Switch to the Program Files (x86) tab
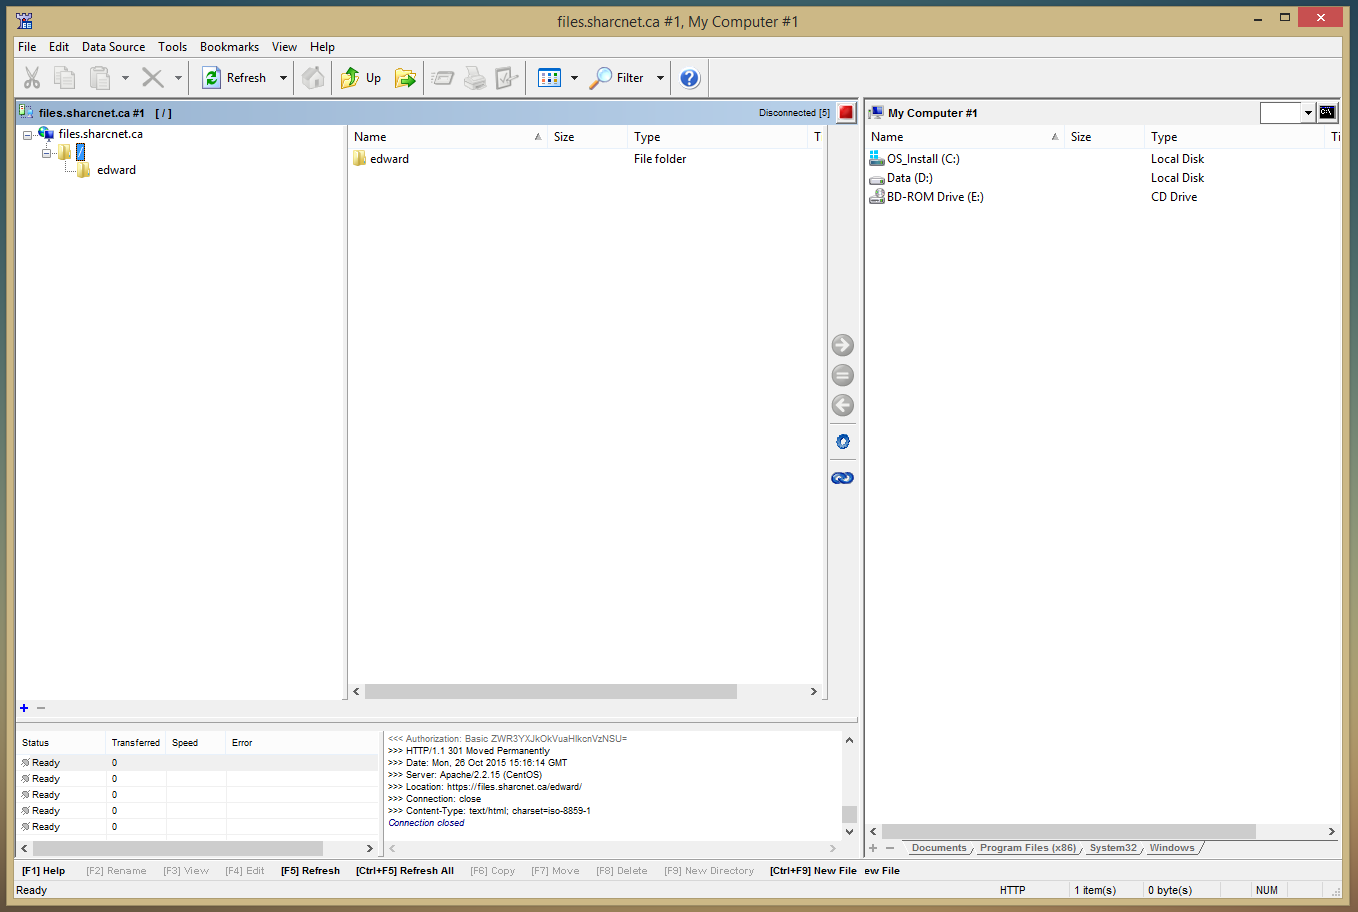Viewport: 1358px width, 912px height. (x=1027, y=848)
